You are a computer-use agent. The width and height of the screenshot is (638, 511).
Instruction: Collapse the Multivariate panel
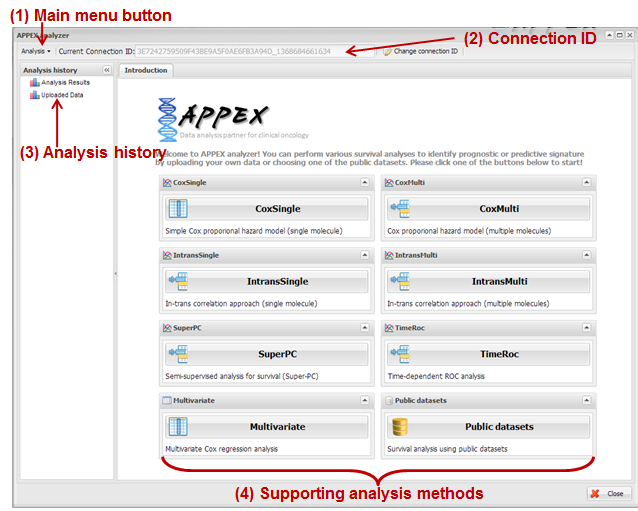tap(365, 400)
